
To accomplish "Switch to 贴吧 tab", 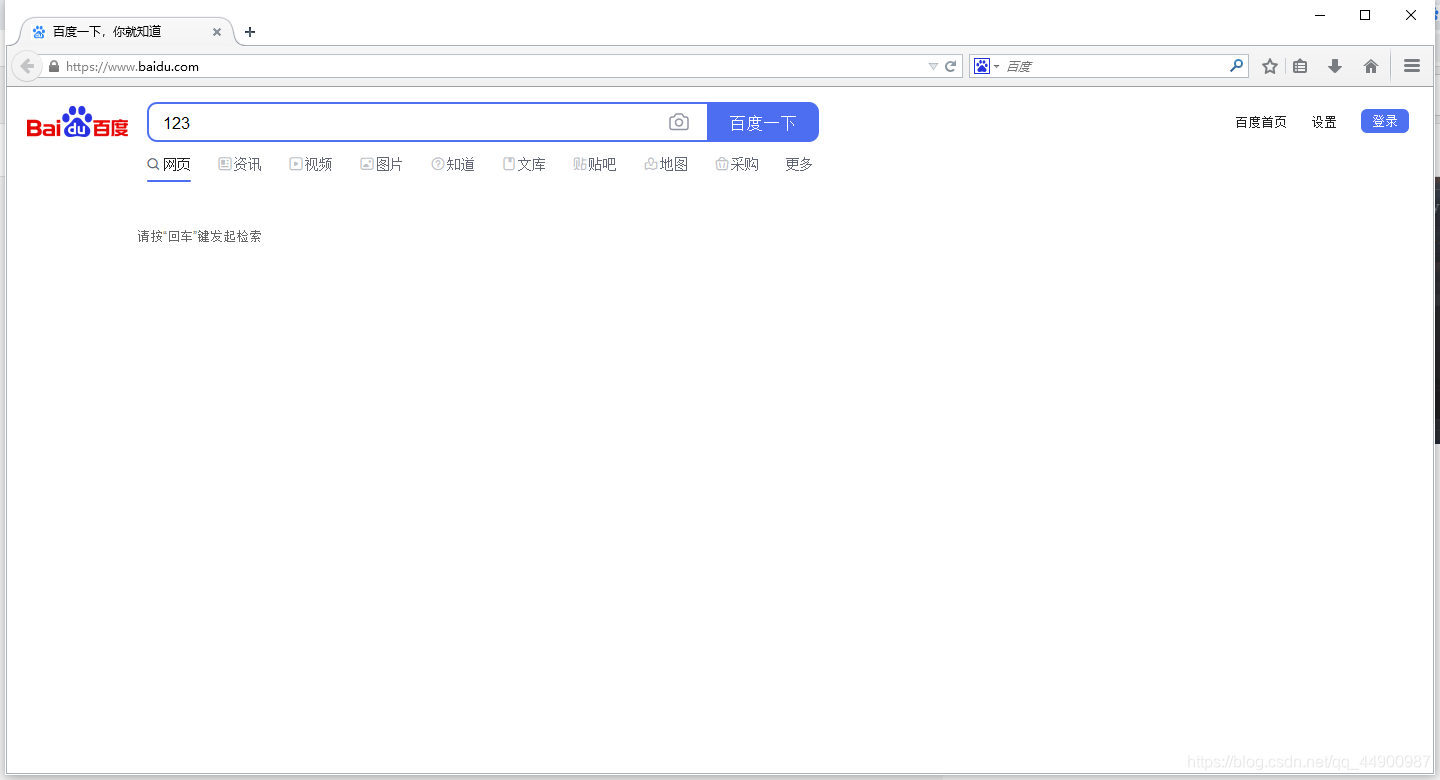I will tap(595, 164).
